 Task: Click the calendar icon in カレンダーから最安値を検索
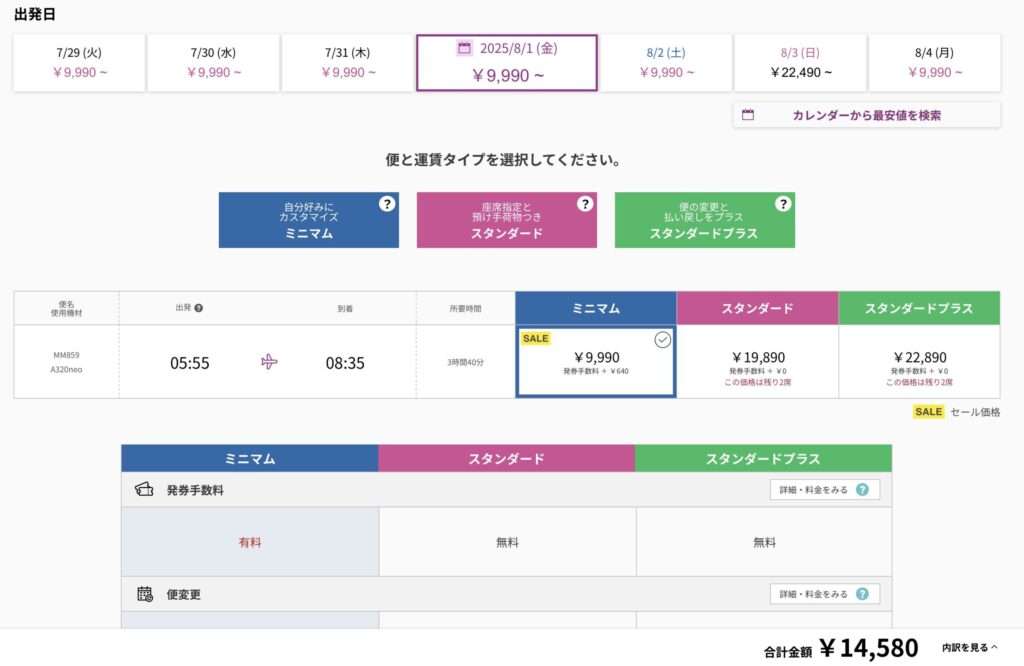pos(748,115)
